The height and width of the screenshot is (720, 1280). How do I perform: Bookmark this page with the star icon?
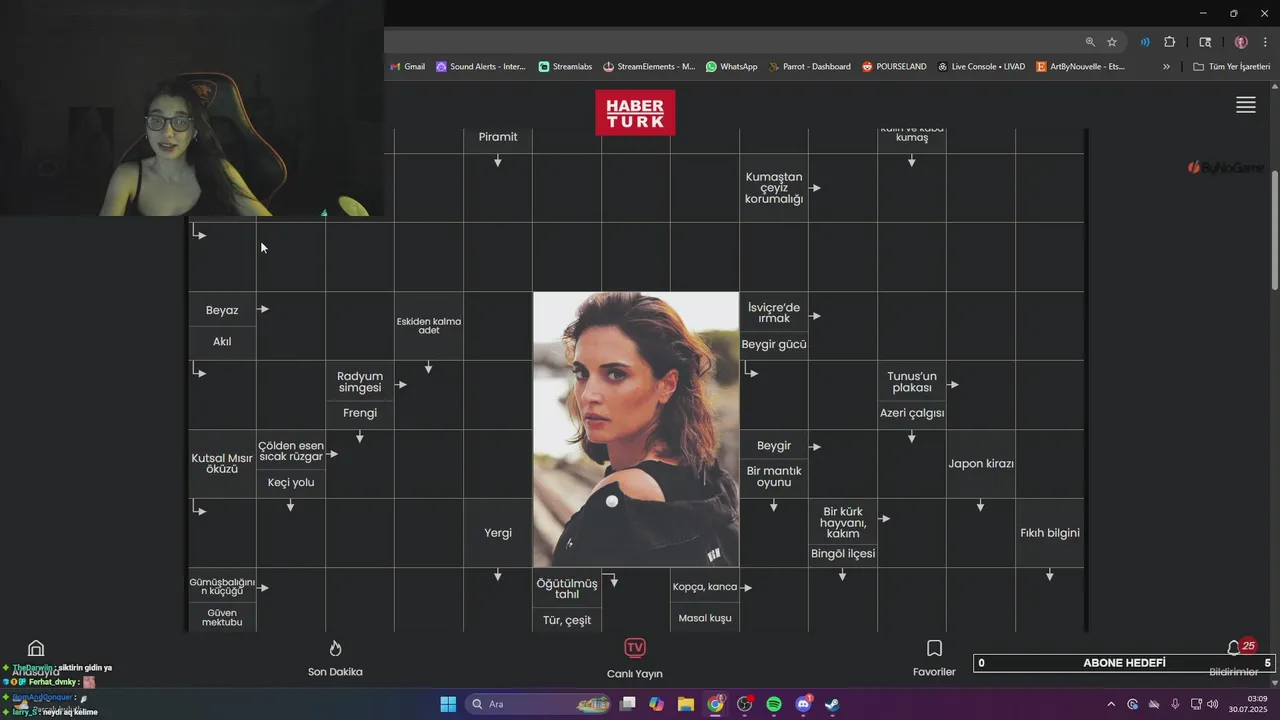point(1112,42)
